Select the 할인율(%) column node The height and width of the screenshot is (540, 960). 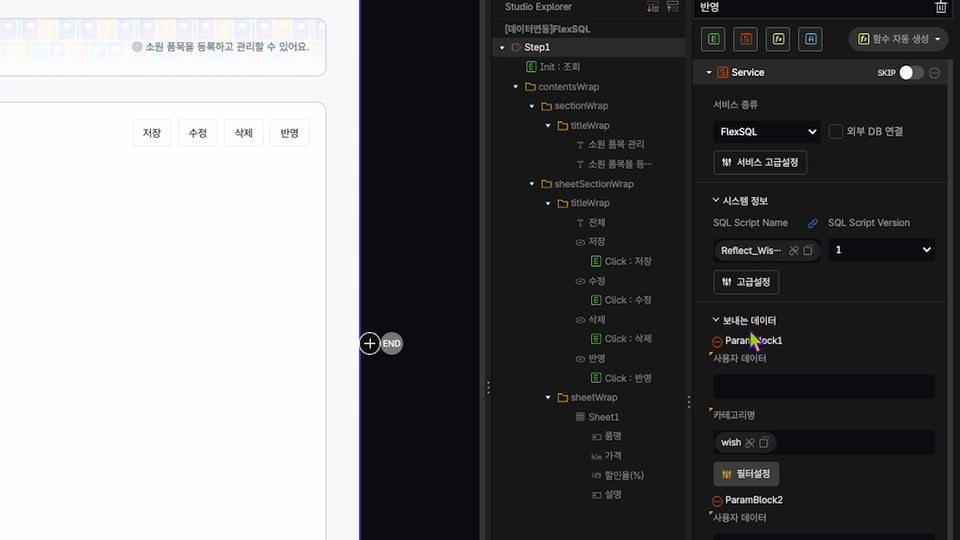pyautogui.click(x=618, y=475)
